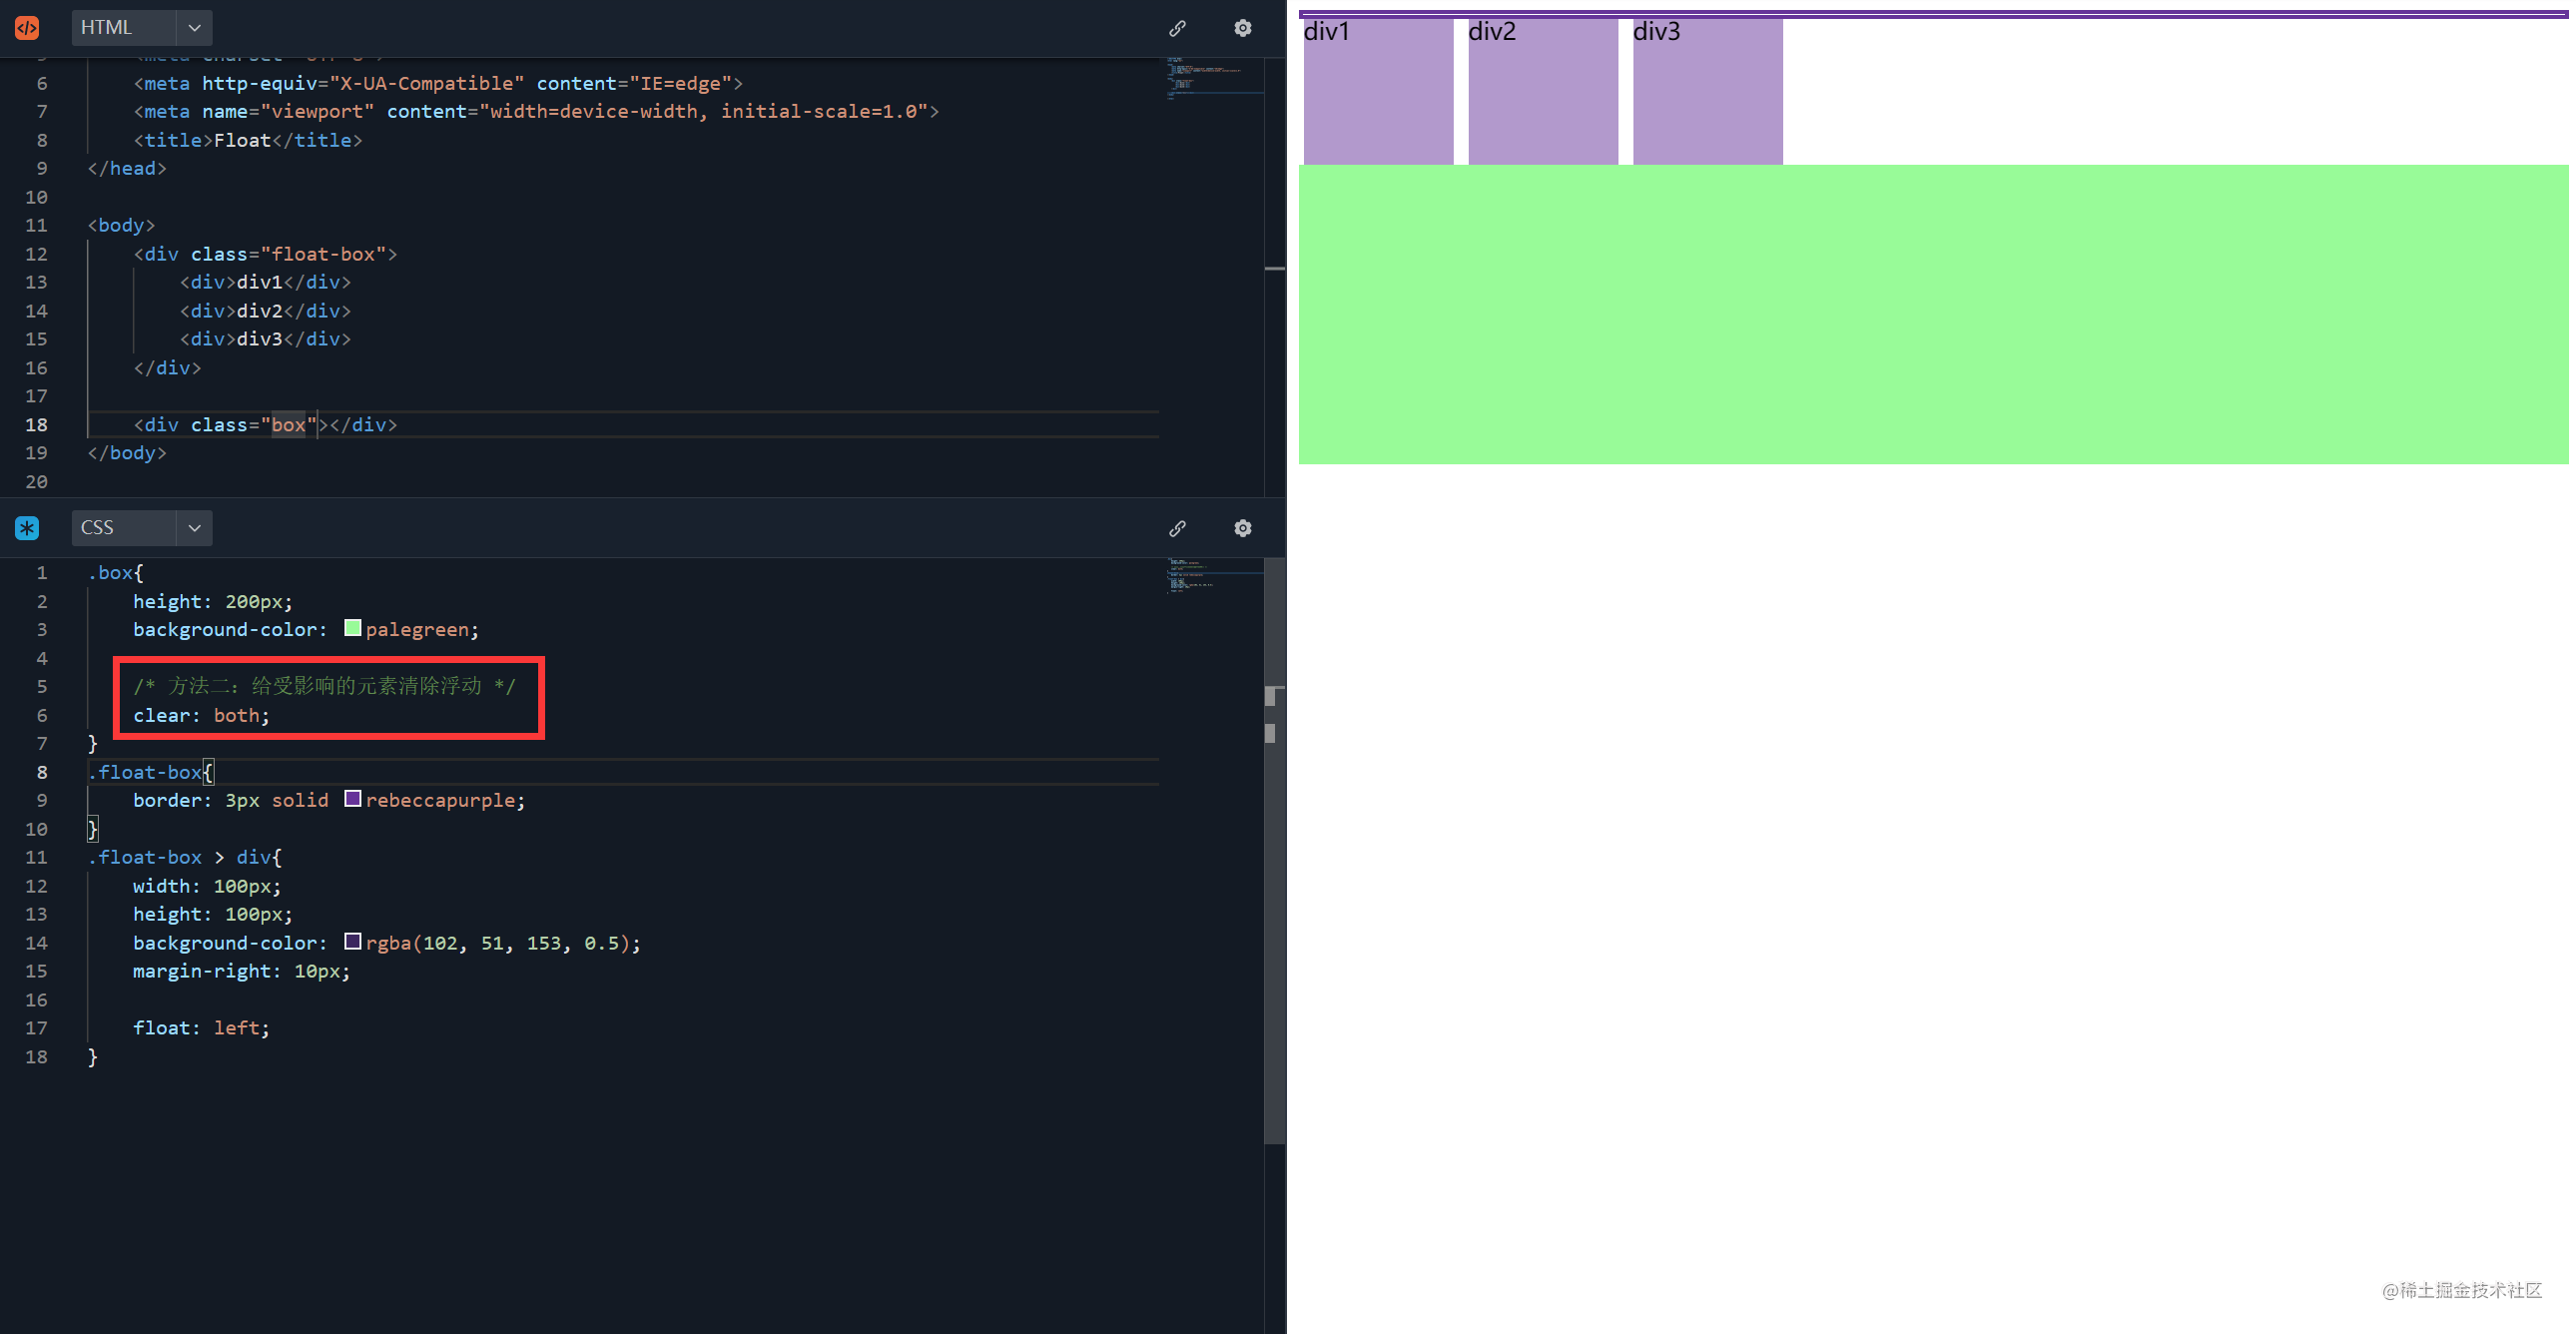Click line 18 div class box code
This screenshot has height=1334, width=2576.
[266, 425]
